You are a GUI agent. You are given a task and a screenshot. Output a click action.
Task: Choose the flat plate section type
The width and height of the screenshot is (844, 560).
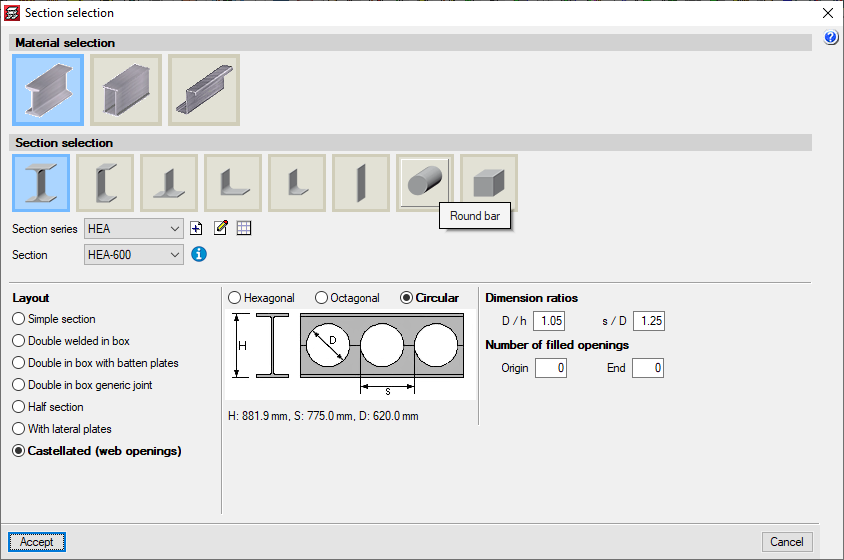click(x=361, y=183)
